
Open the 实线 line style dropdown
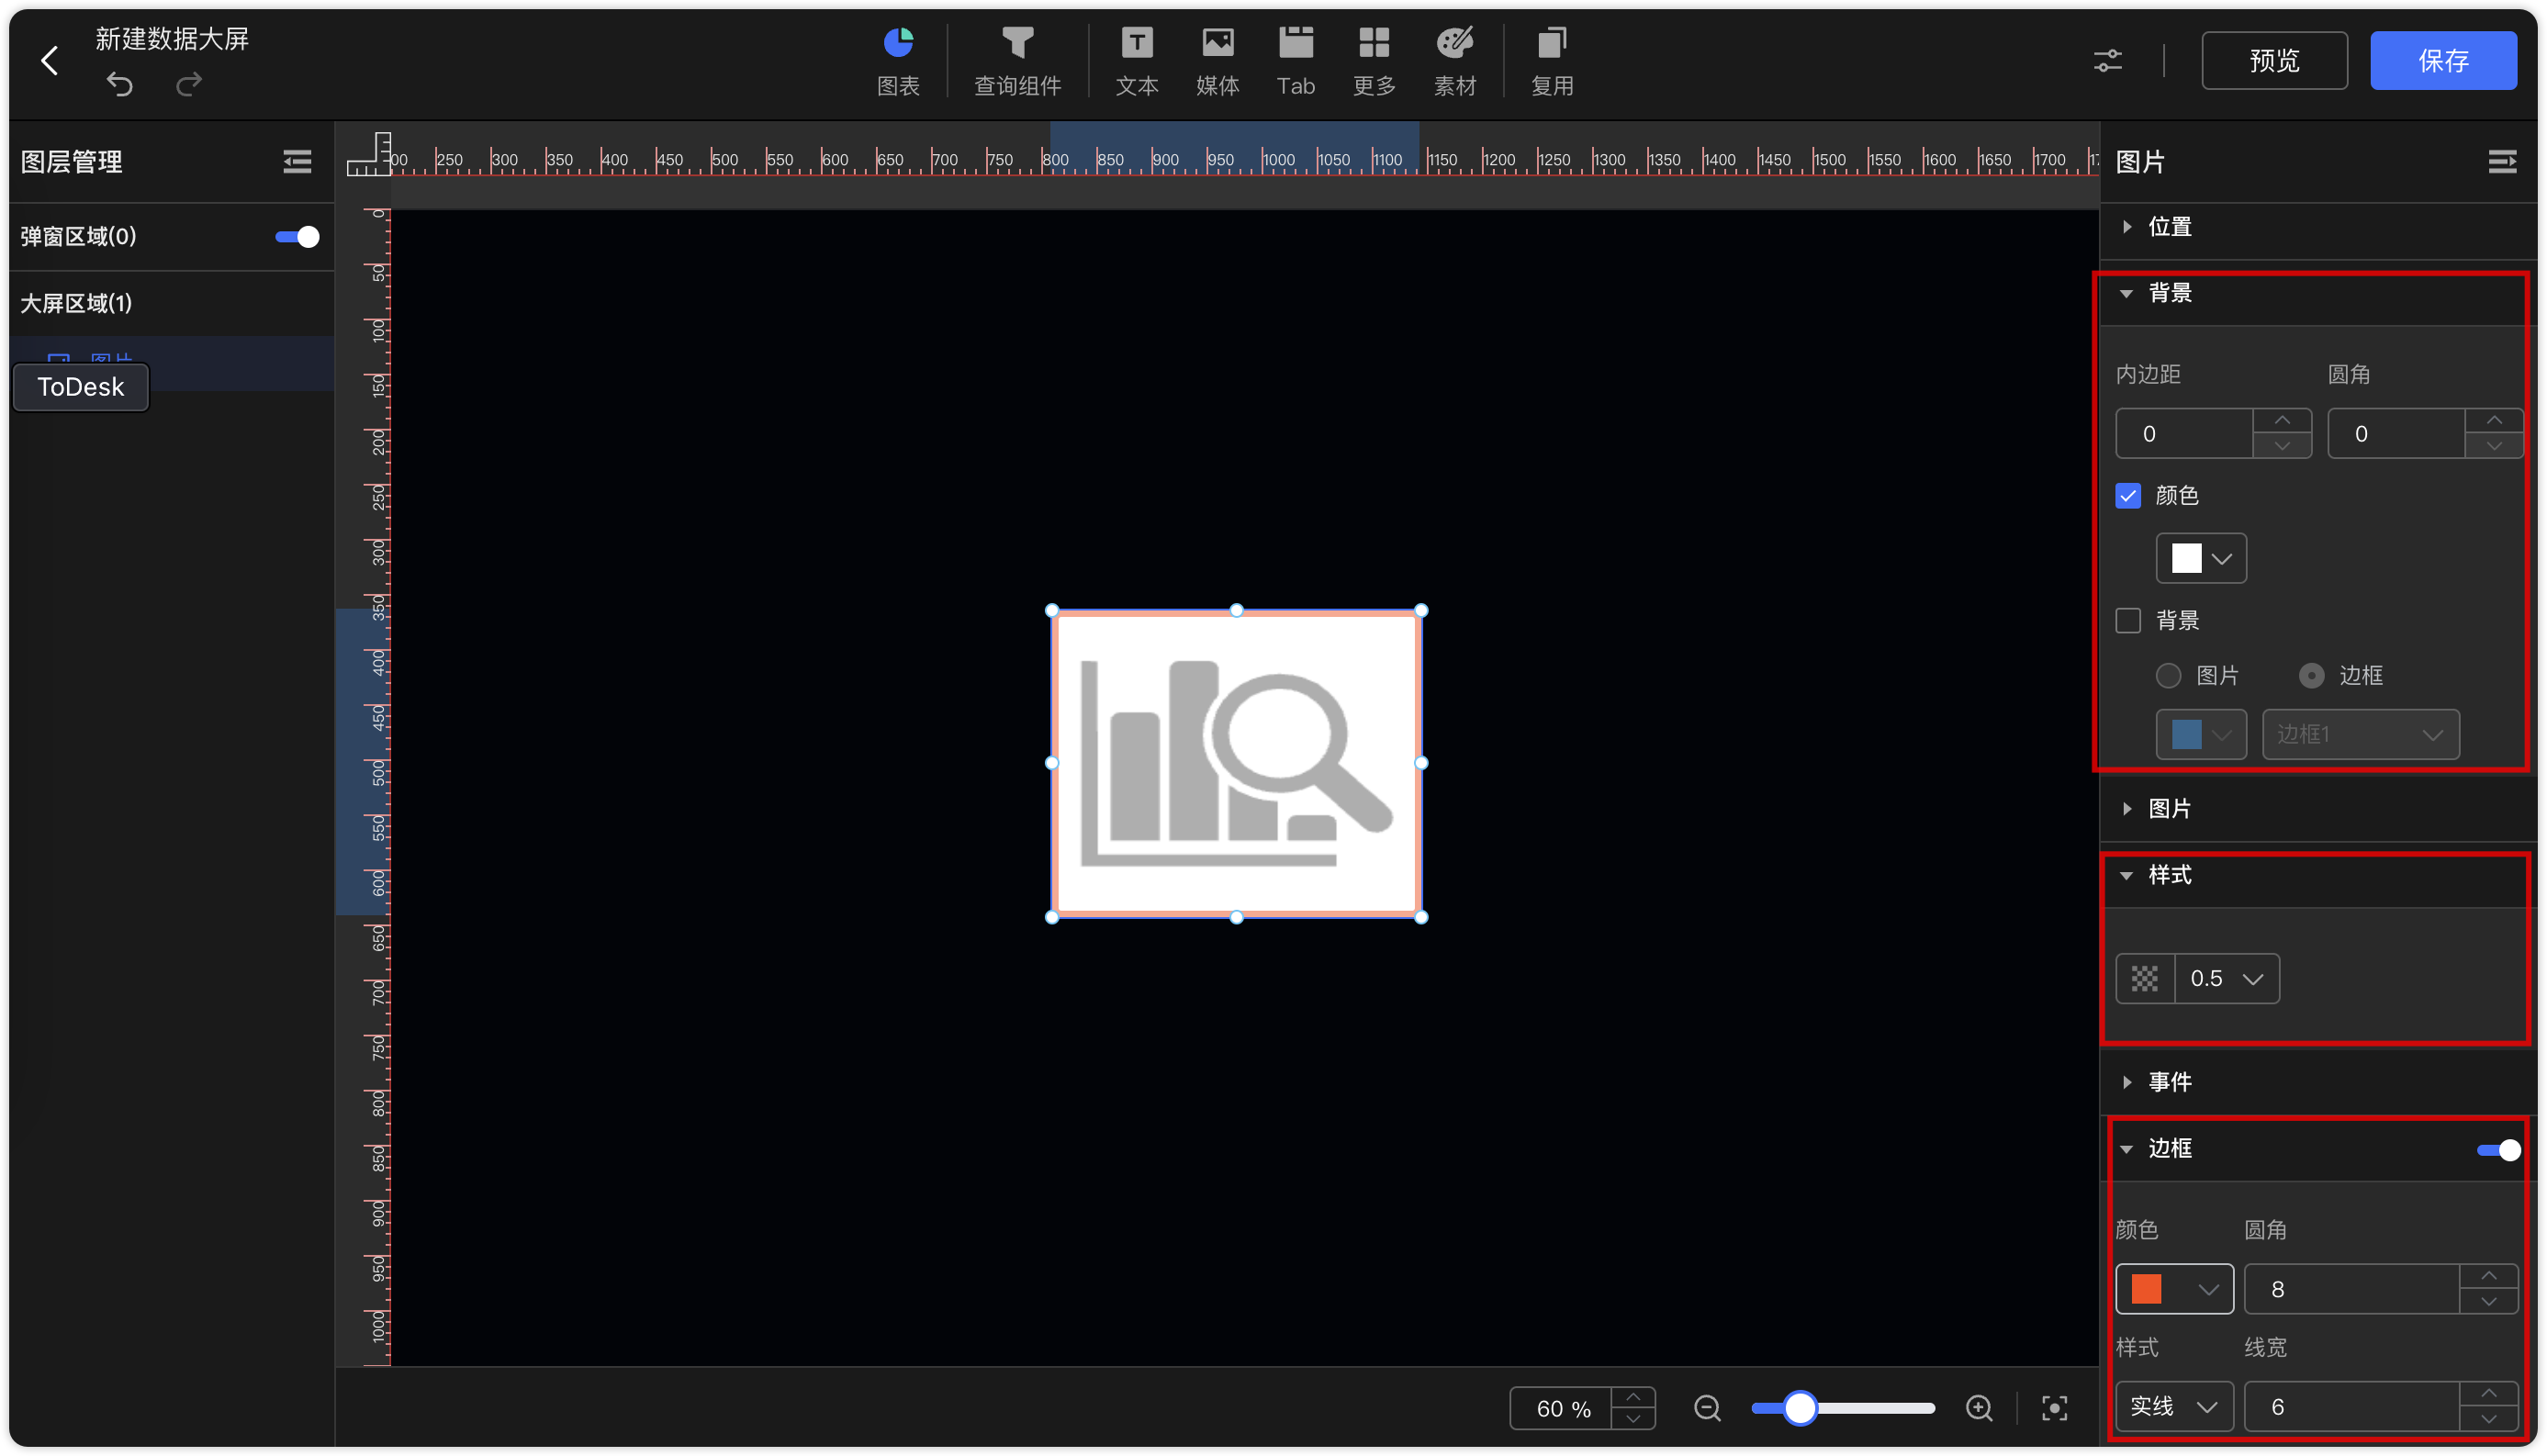2173,1407
